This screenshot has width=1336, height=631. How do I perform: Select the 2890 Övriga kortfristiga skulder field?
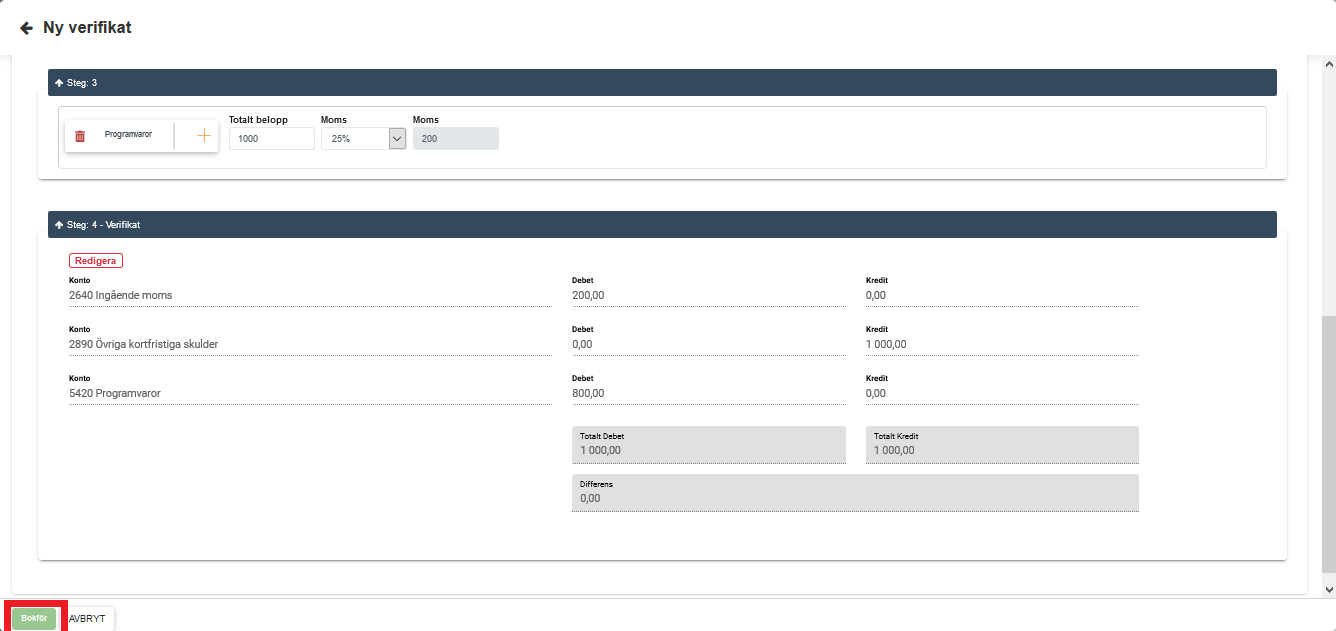coord(309,344)
